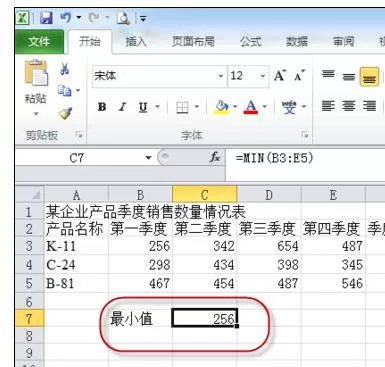
Task: Click the Redo arrow icon
Action: [x=94, y=17]
